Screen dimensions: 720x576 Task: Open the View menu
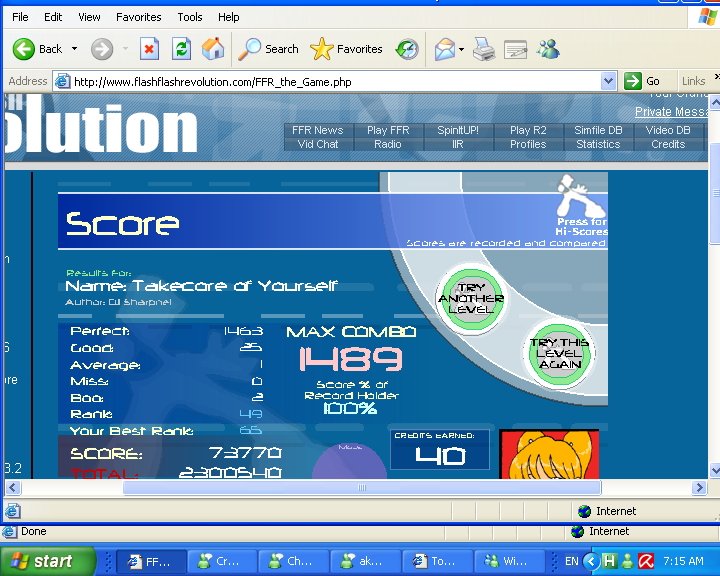click(x=89, y=17)
